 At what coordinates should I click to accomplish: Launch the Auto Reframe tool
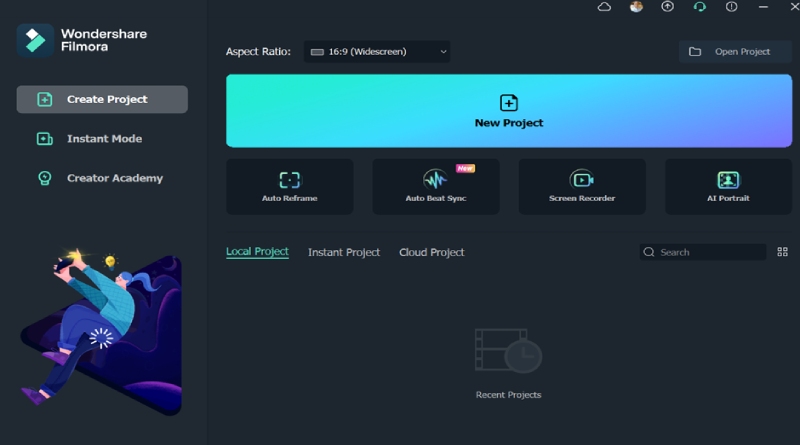pos(289,186)
